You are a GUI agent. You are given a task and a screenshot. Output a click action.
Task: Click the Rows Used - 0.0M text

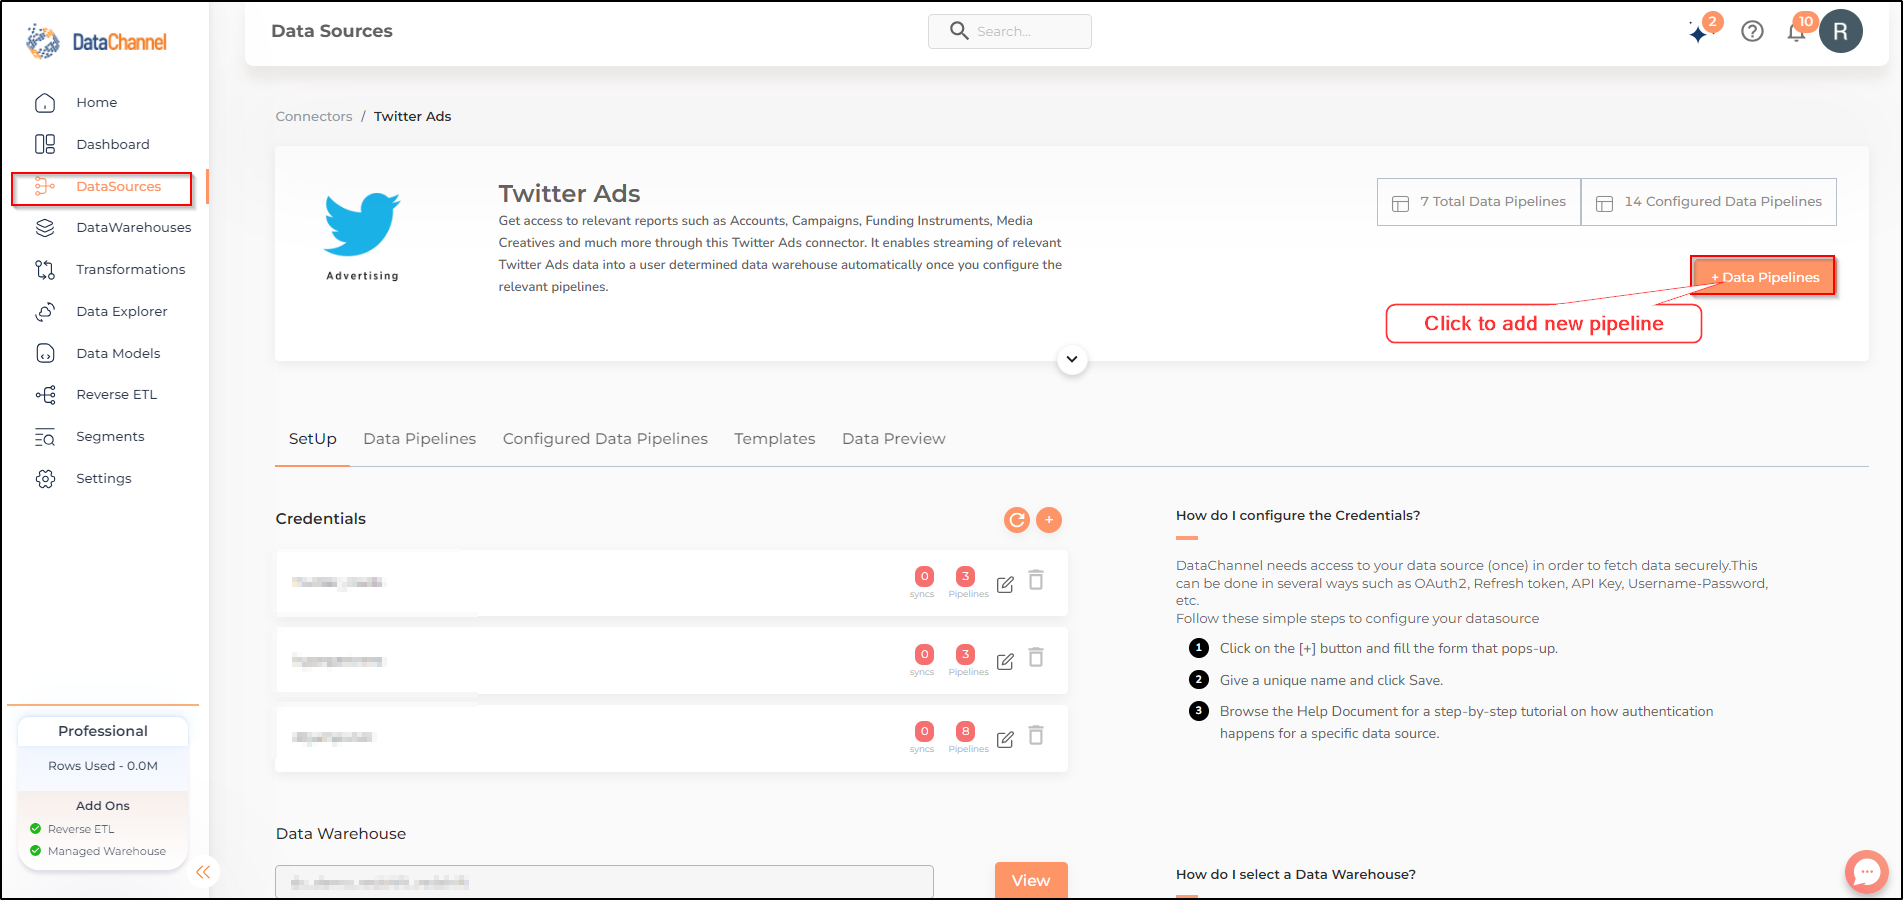click(x=103, y=766)
